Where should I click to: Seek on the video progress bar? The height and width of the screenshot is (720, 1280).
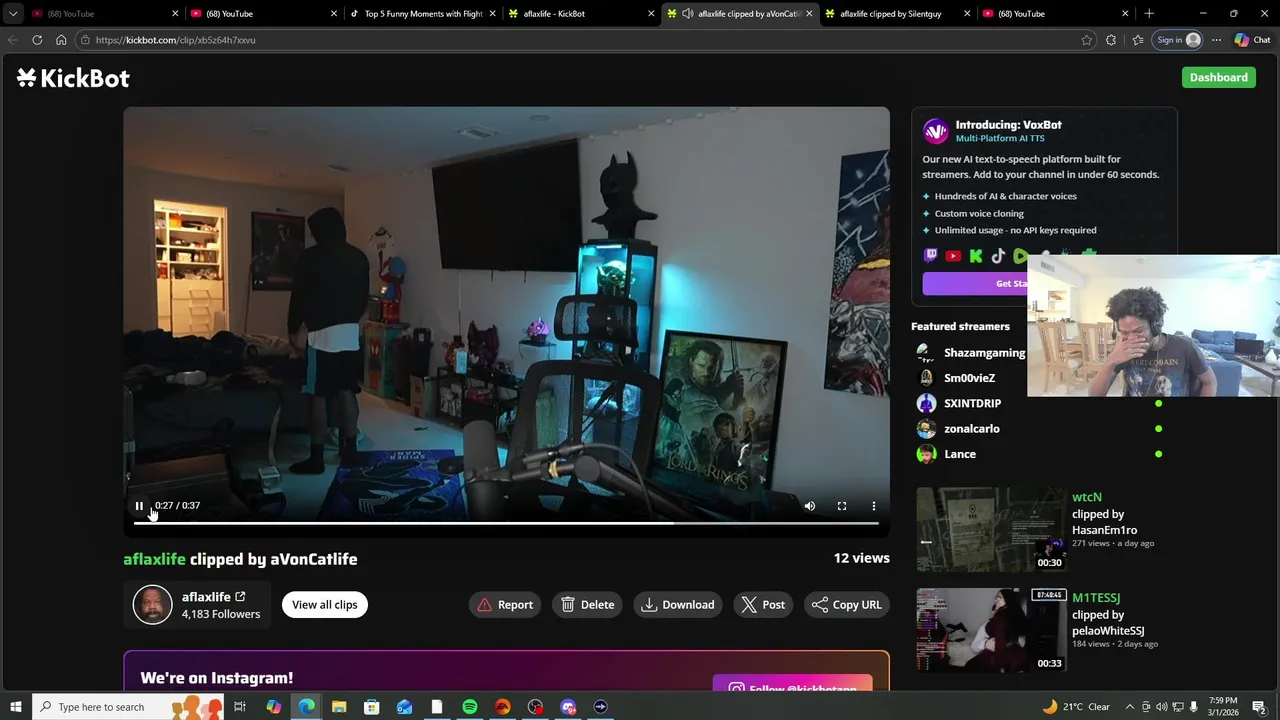tap(506, 523)
